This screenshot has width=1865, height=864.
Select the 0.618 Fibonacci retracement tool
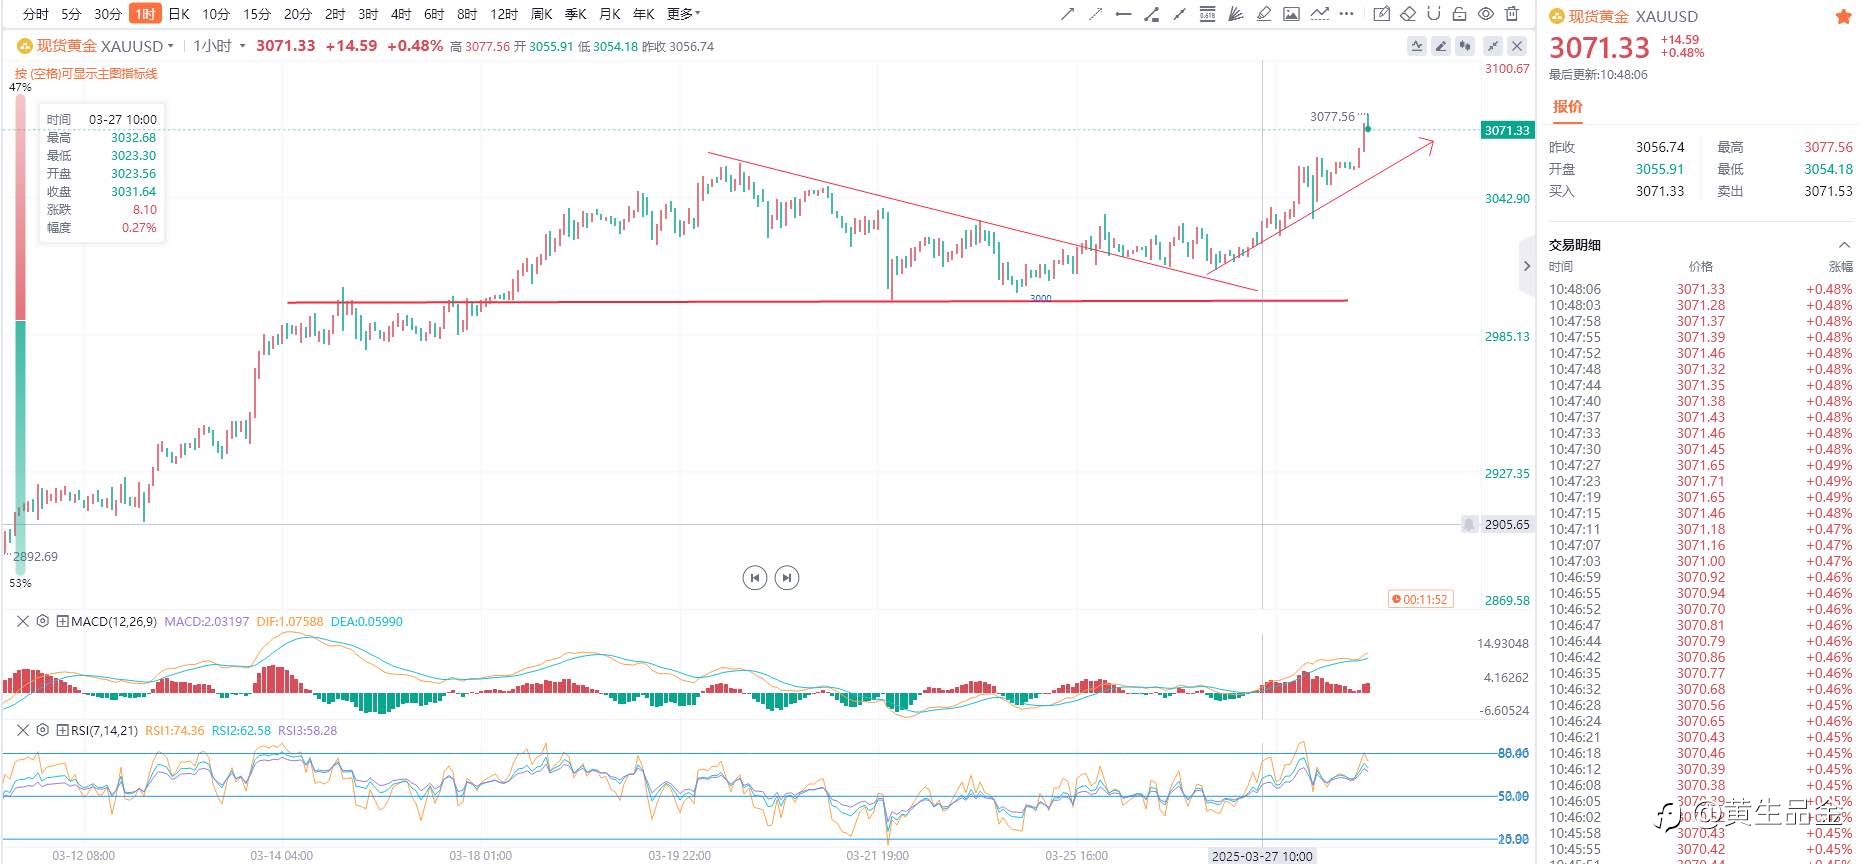pos(1208,14)
